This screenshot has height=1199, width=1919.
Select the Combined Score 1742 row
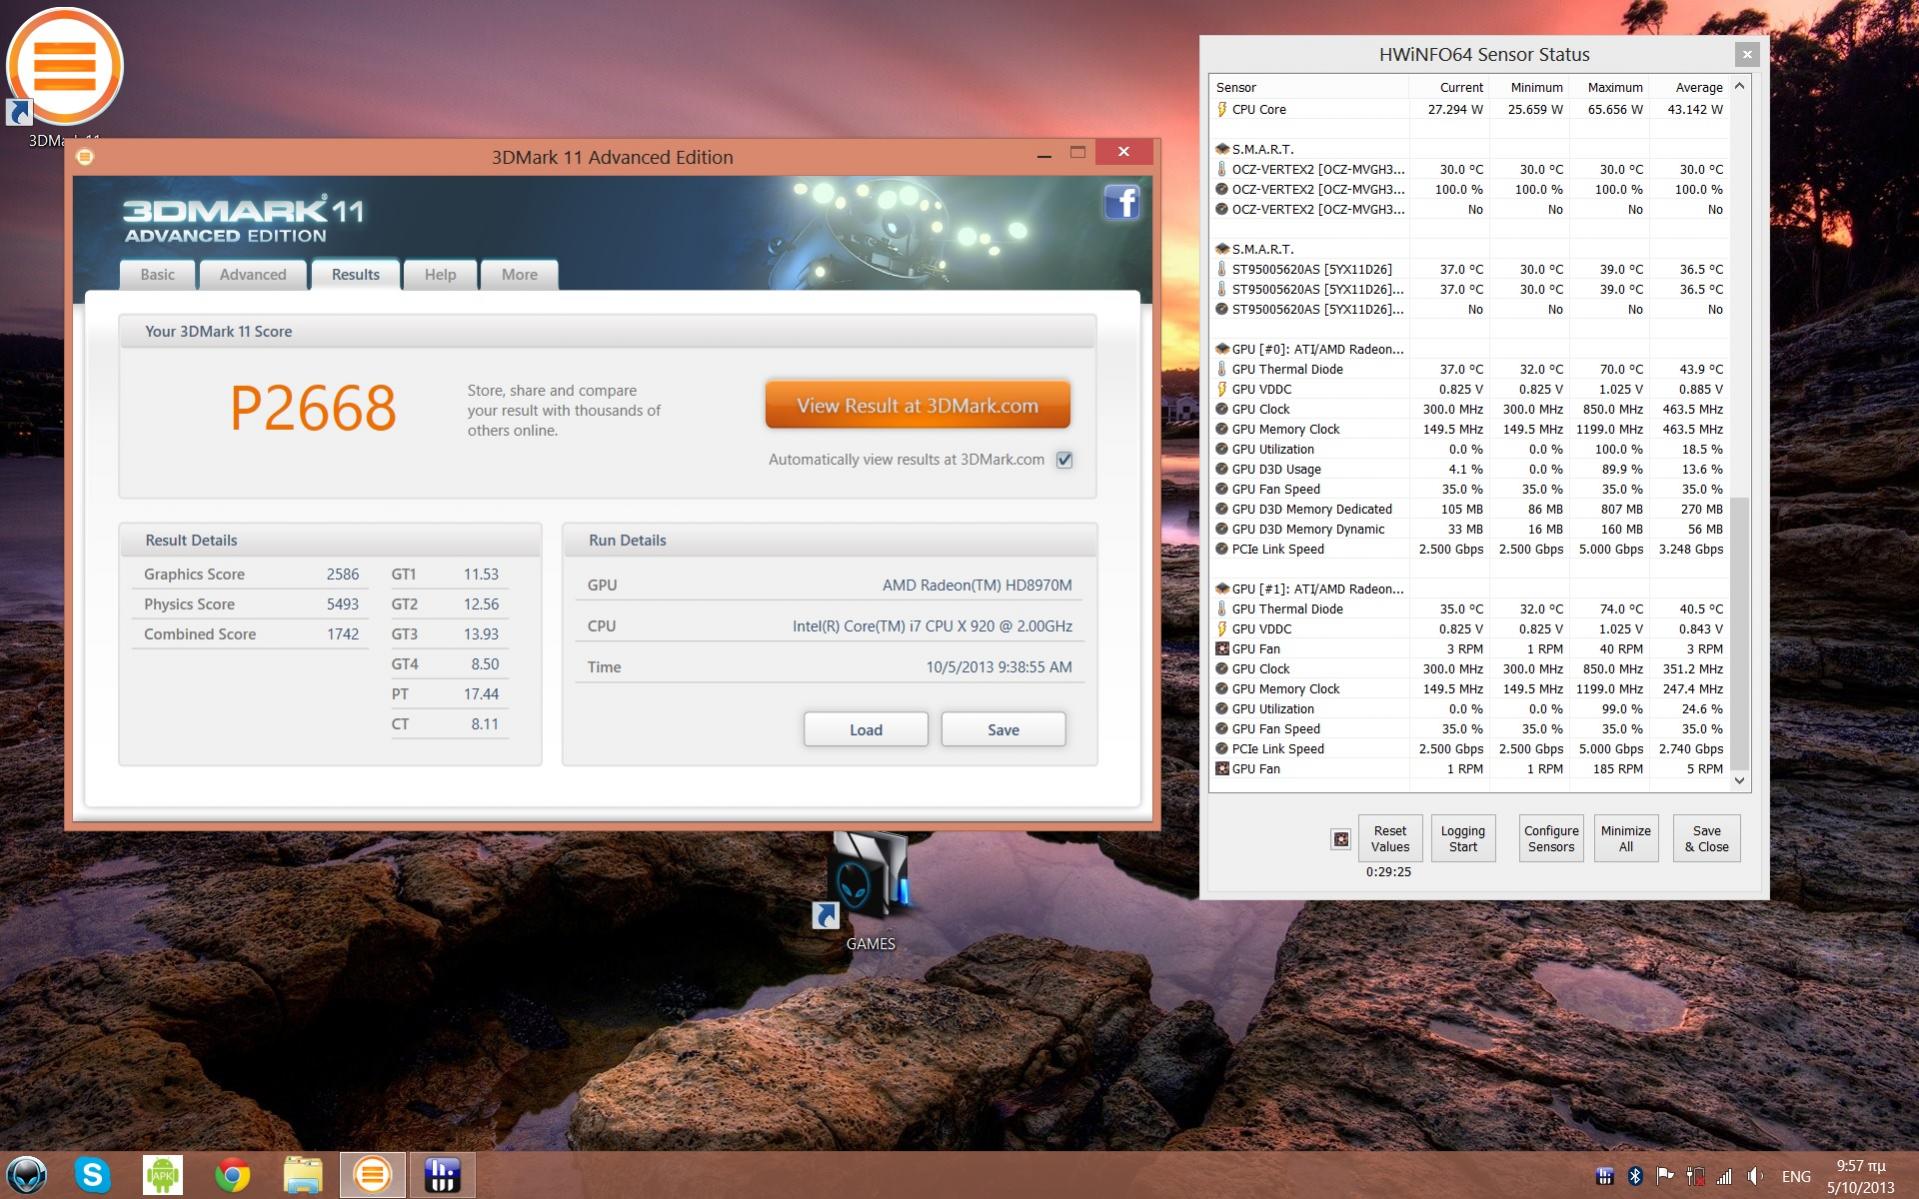point(251,634)
